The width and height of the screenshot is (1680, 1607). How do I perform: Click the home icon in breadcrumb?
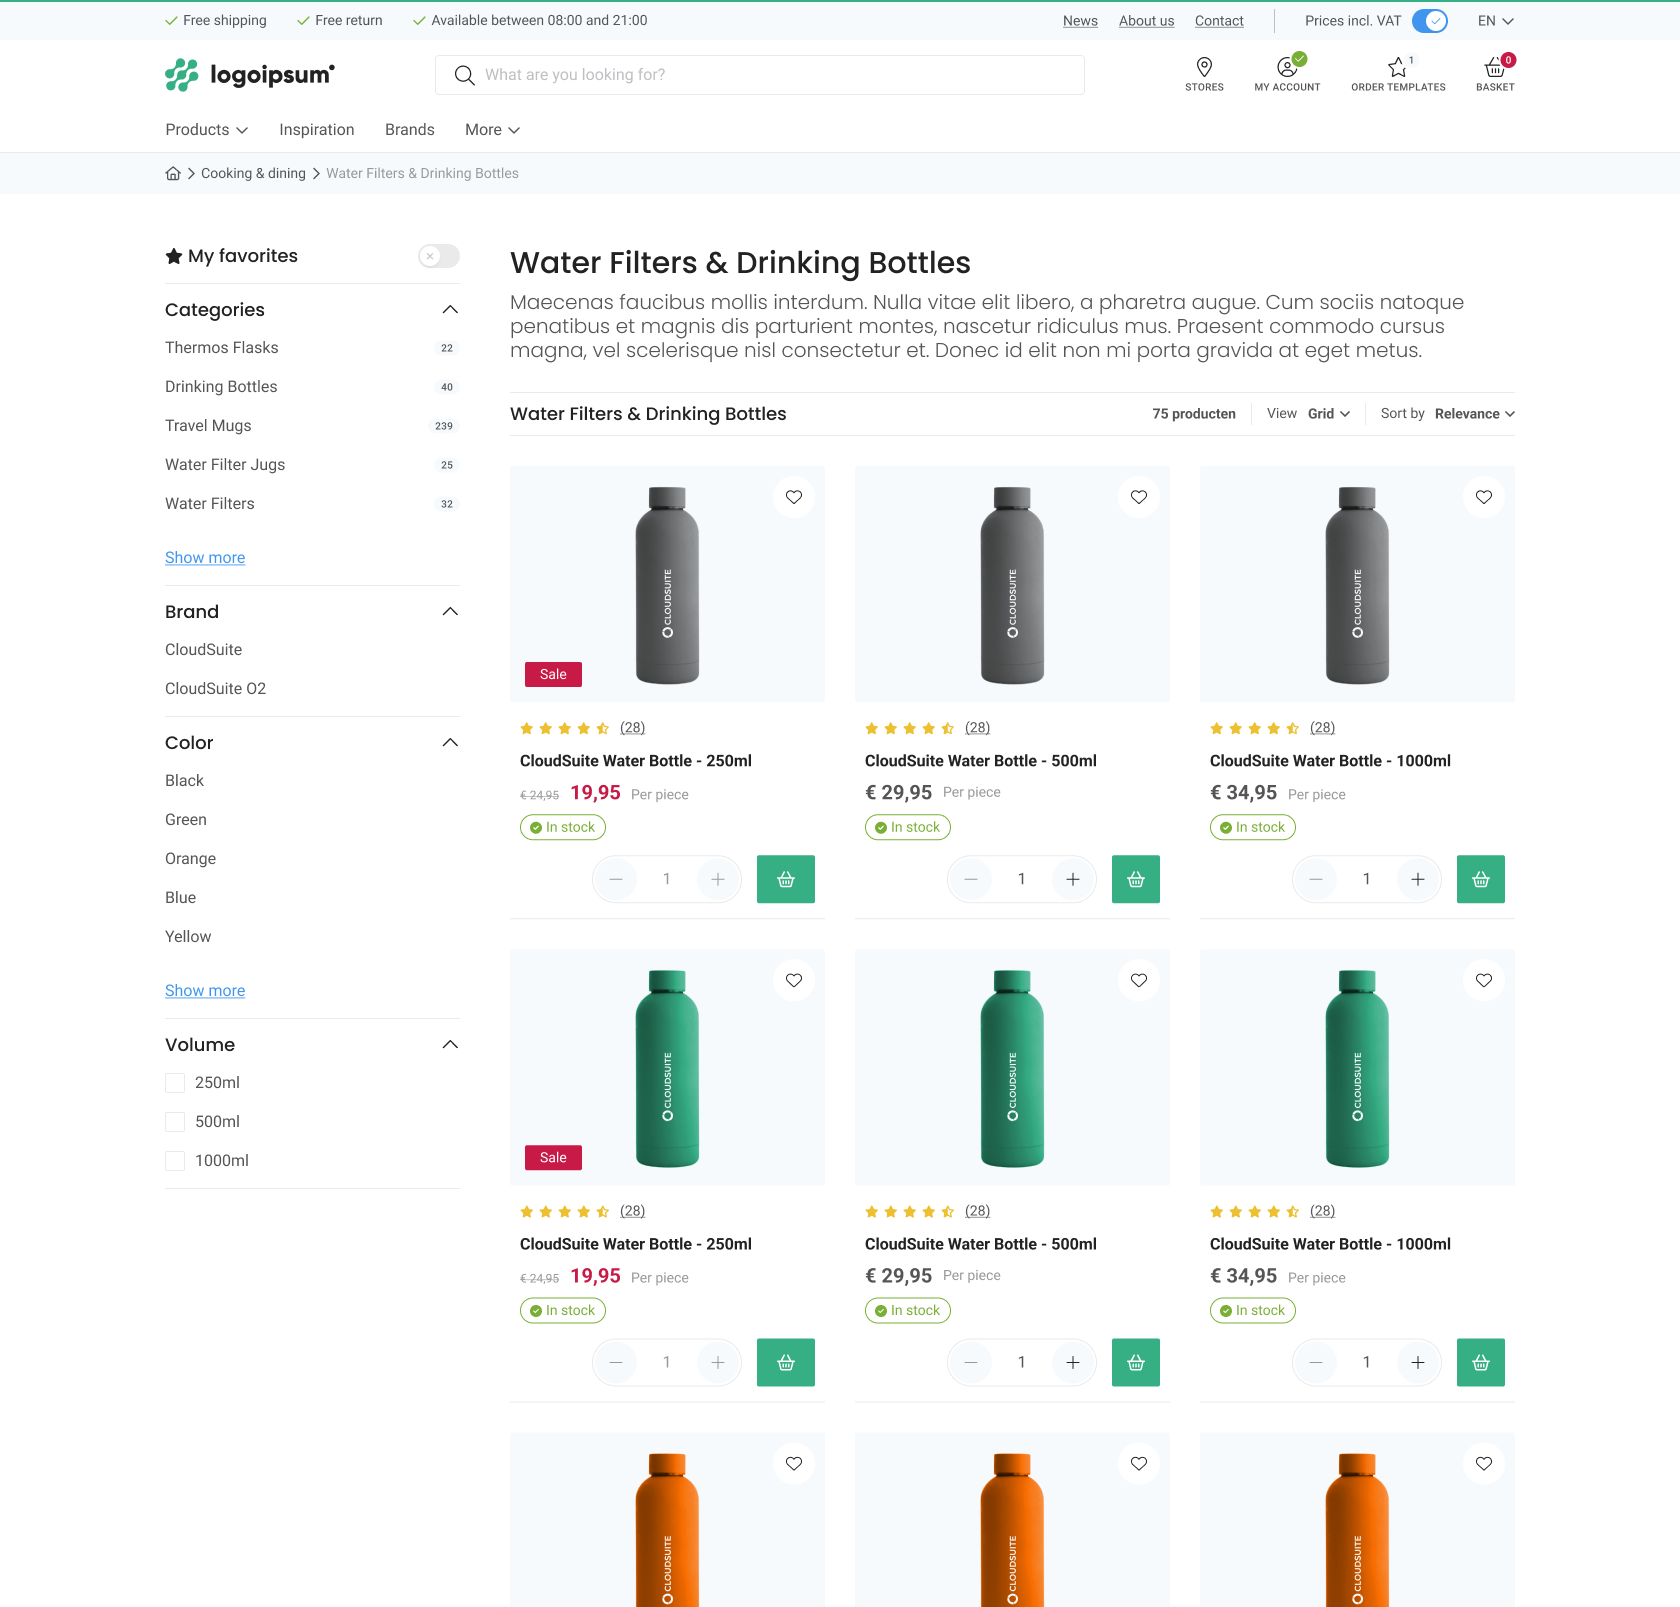173,173
